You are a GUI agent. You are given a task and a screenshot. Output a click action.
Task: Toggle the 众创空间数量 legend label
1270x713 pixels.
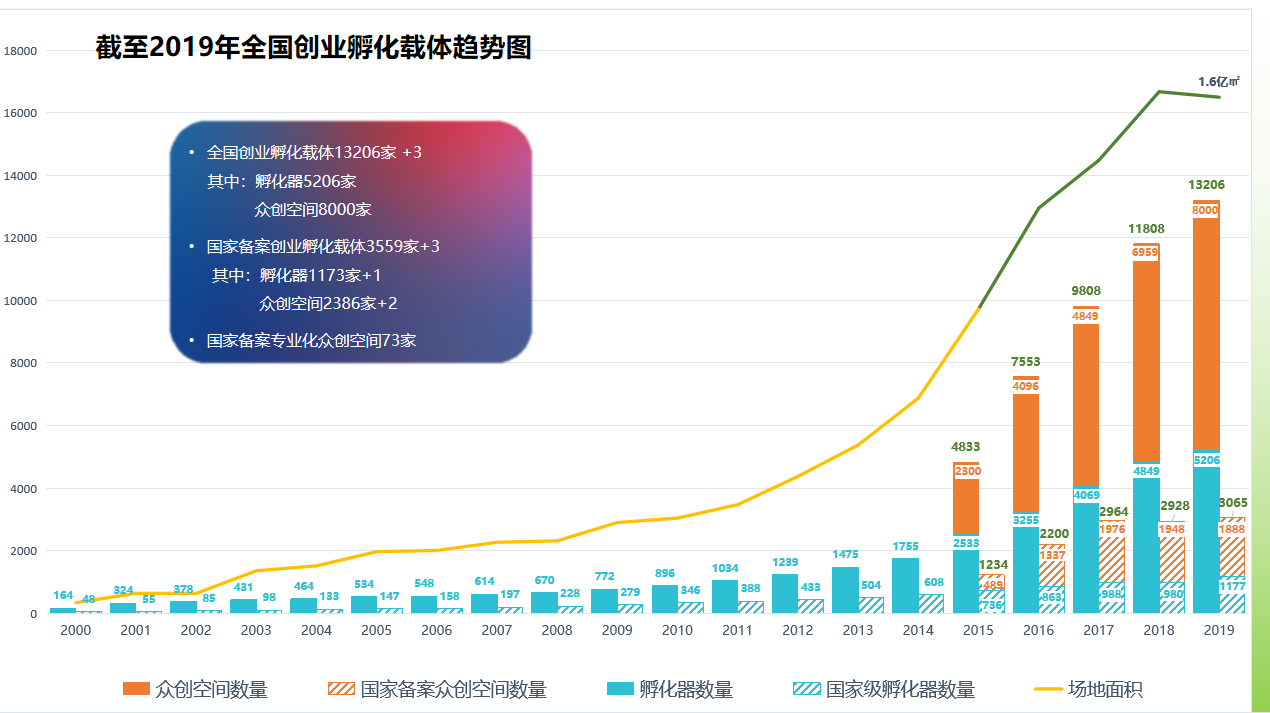pyautogui.click(x=211, y=689)
